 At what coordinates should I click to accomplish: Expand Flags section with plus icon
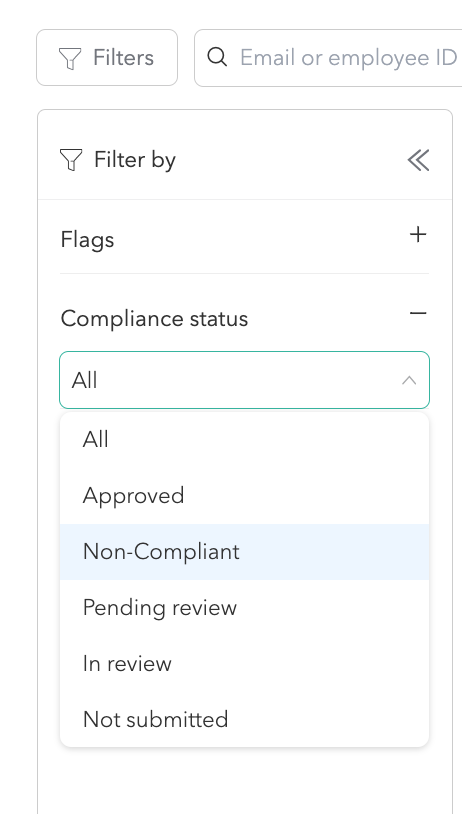(418, 235)
